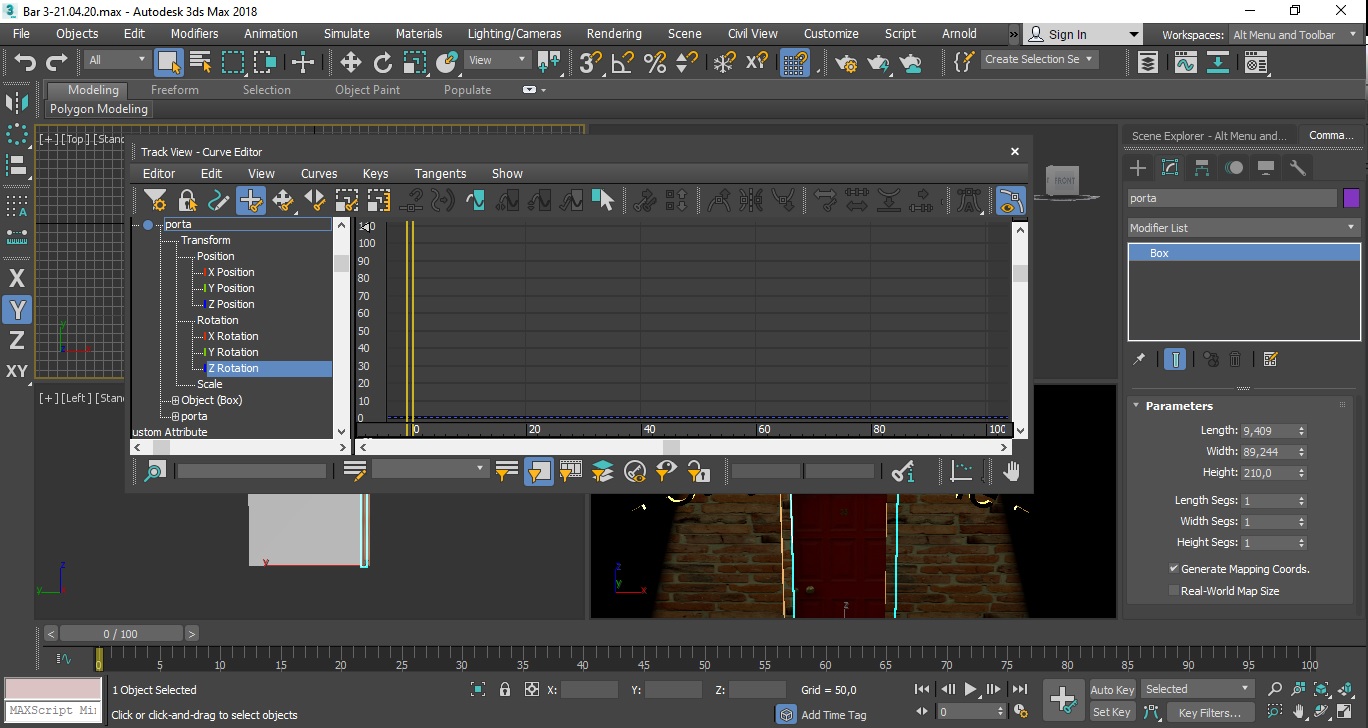Choose the Select and Move tool
Image resolution: width=1368 pixels, height=728 pixels.
point(351,63)
